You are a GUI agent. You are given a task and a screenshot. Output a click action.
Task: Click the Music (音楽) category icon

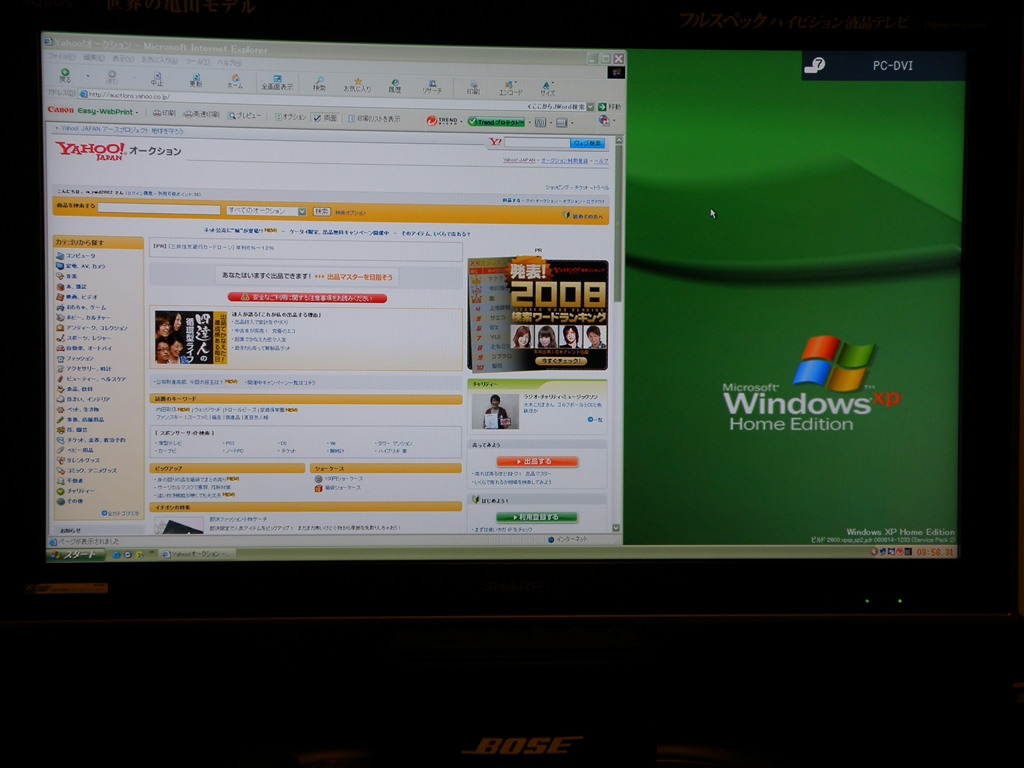pyautogui.click(x=60, y=276)
